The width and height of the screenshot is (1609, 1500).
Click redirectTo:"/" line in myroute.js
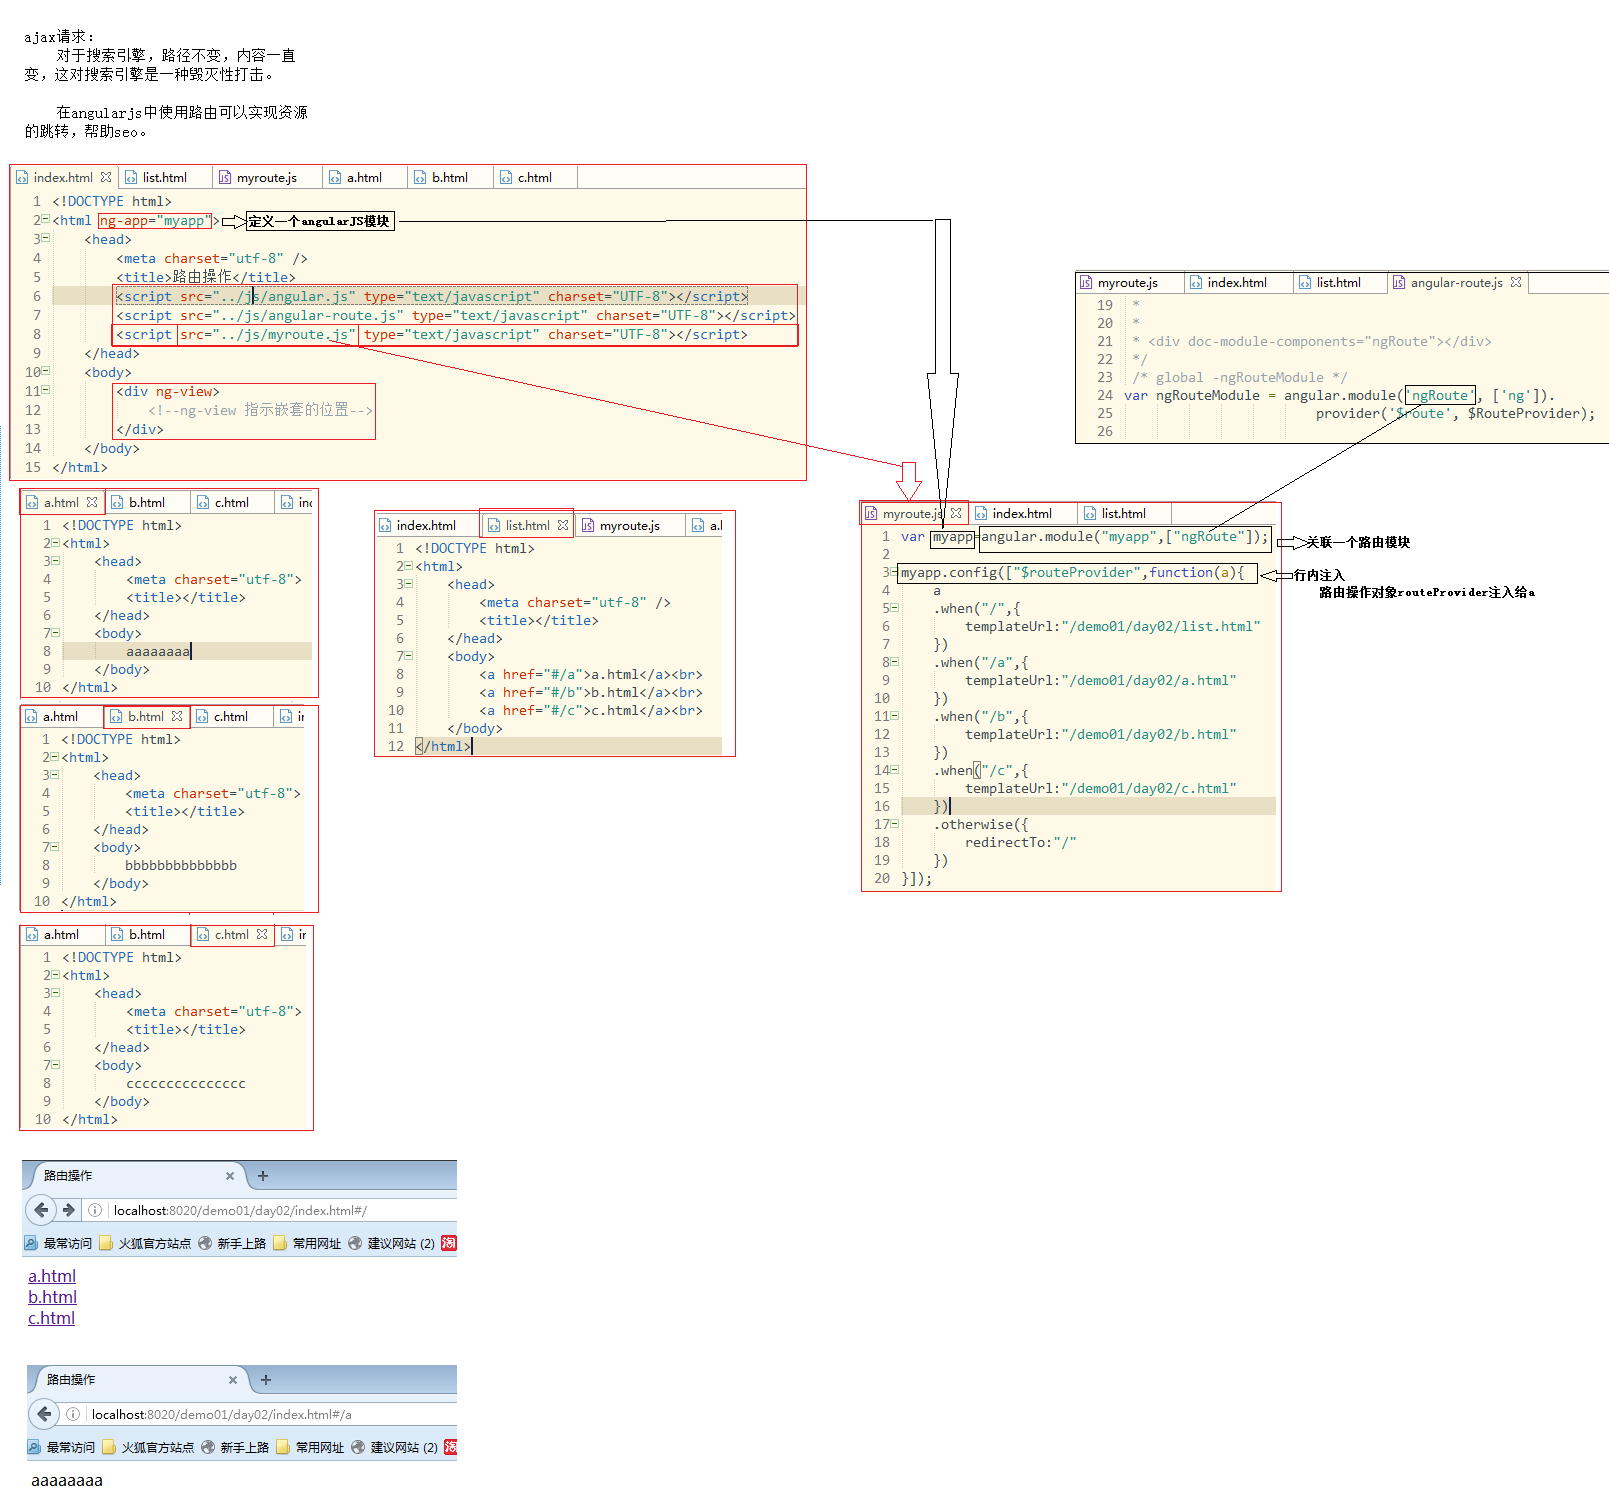[1020, 842]
